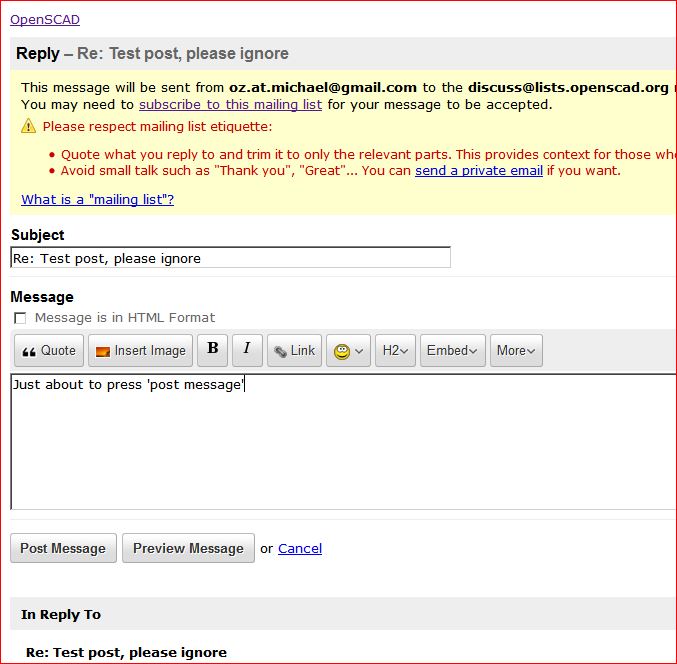Insert a hyperlink with Link button
This screenshot has height=664, width=677.
point(294,351)
